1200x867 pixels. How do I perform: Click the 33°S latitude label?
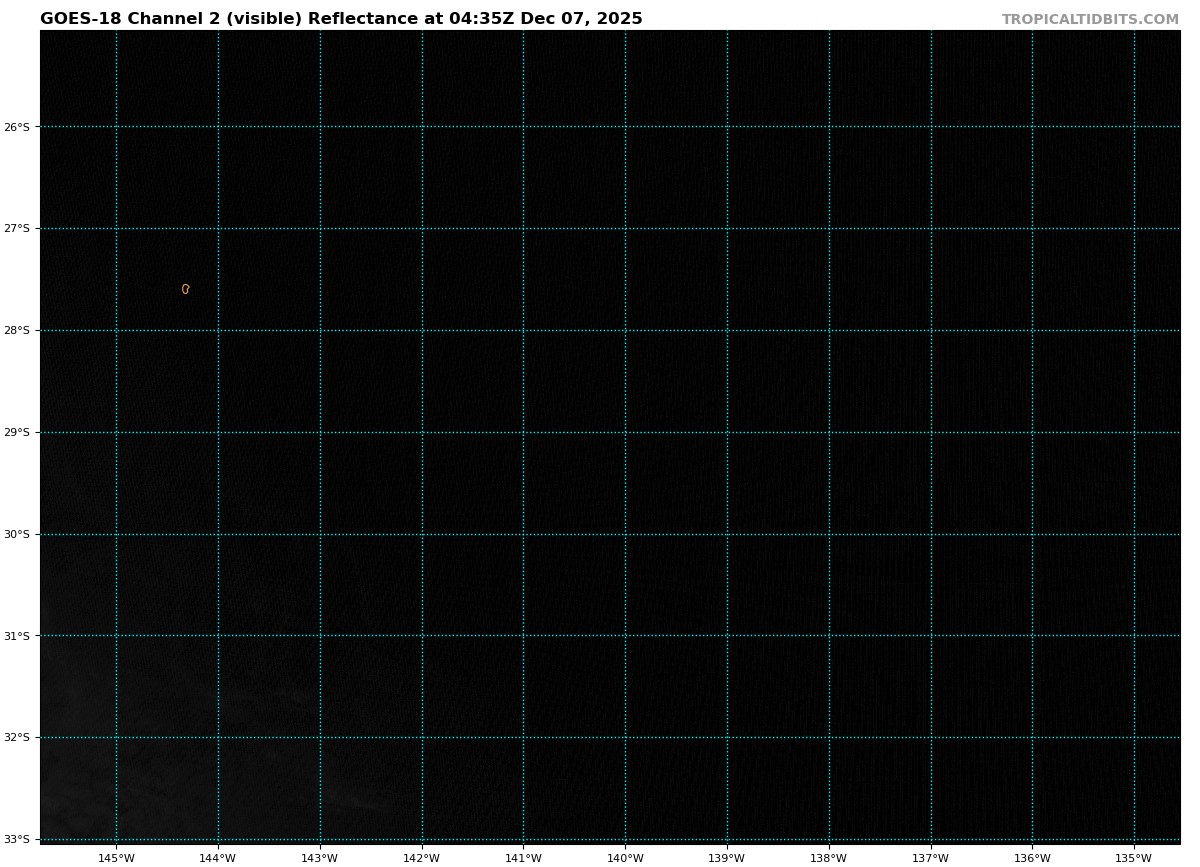[17, 840]
